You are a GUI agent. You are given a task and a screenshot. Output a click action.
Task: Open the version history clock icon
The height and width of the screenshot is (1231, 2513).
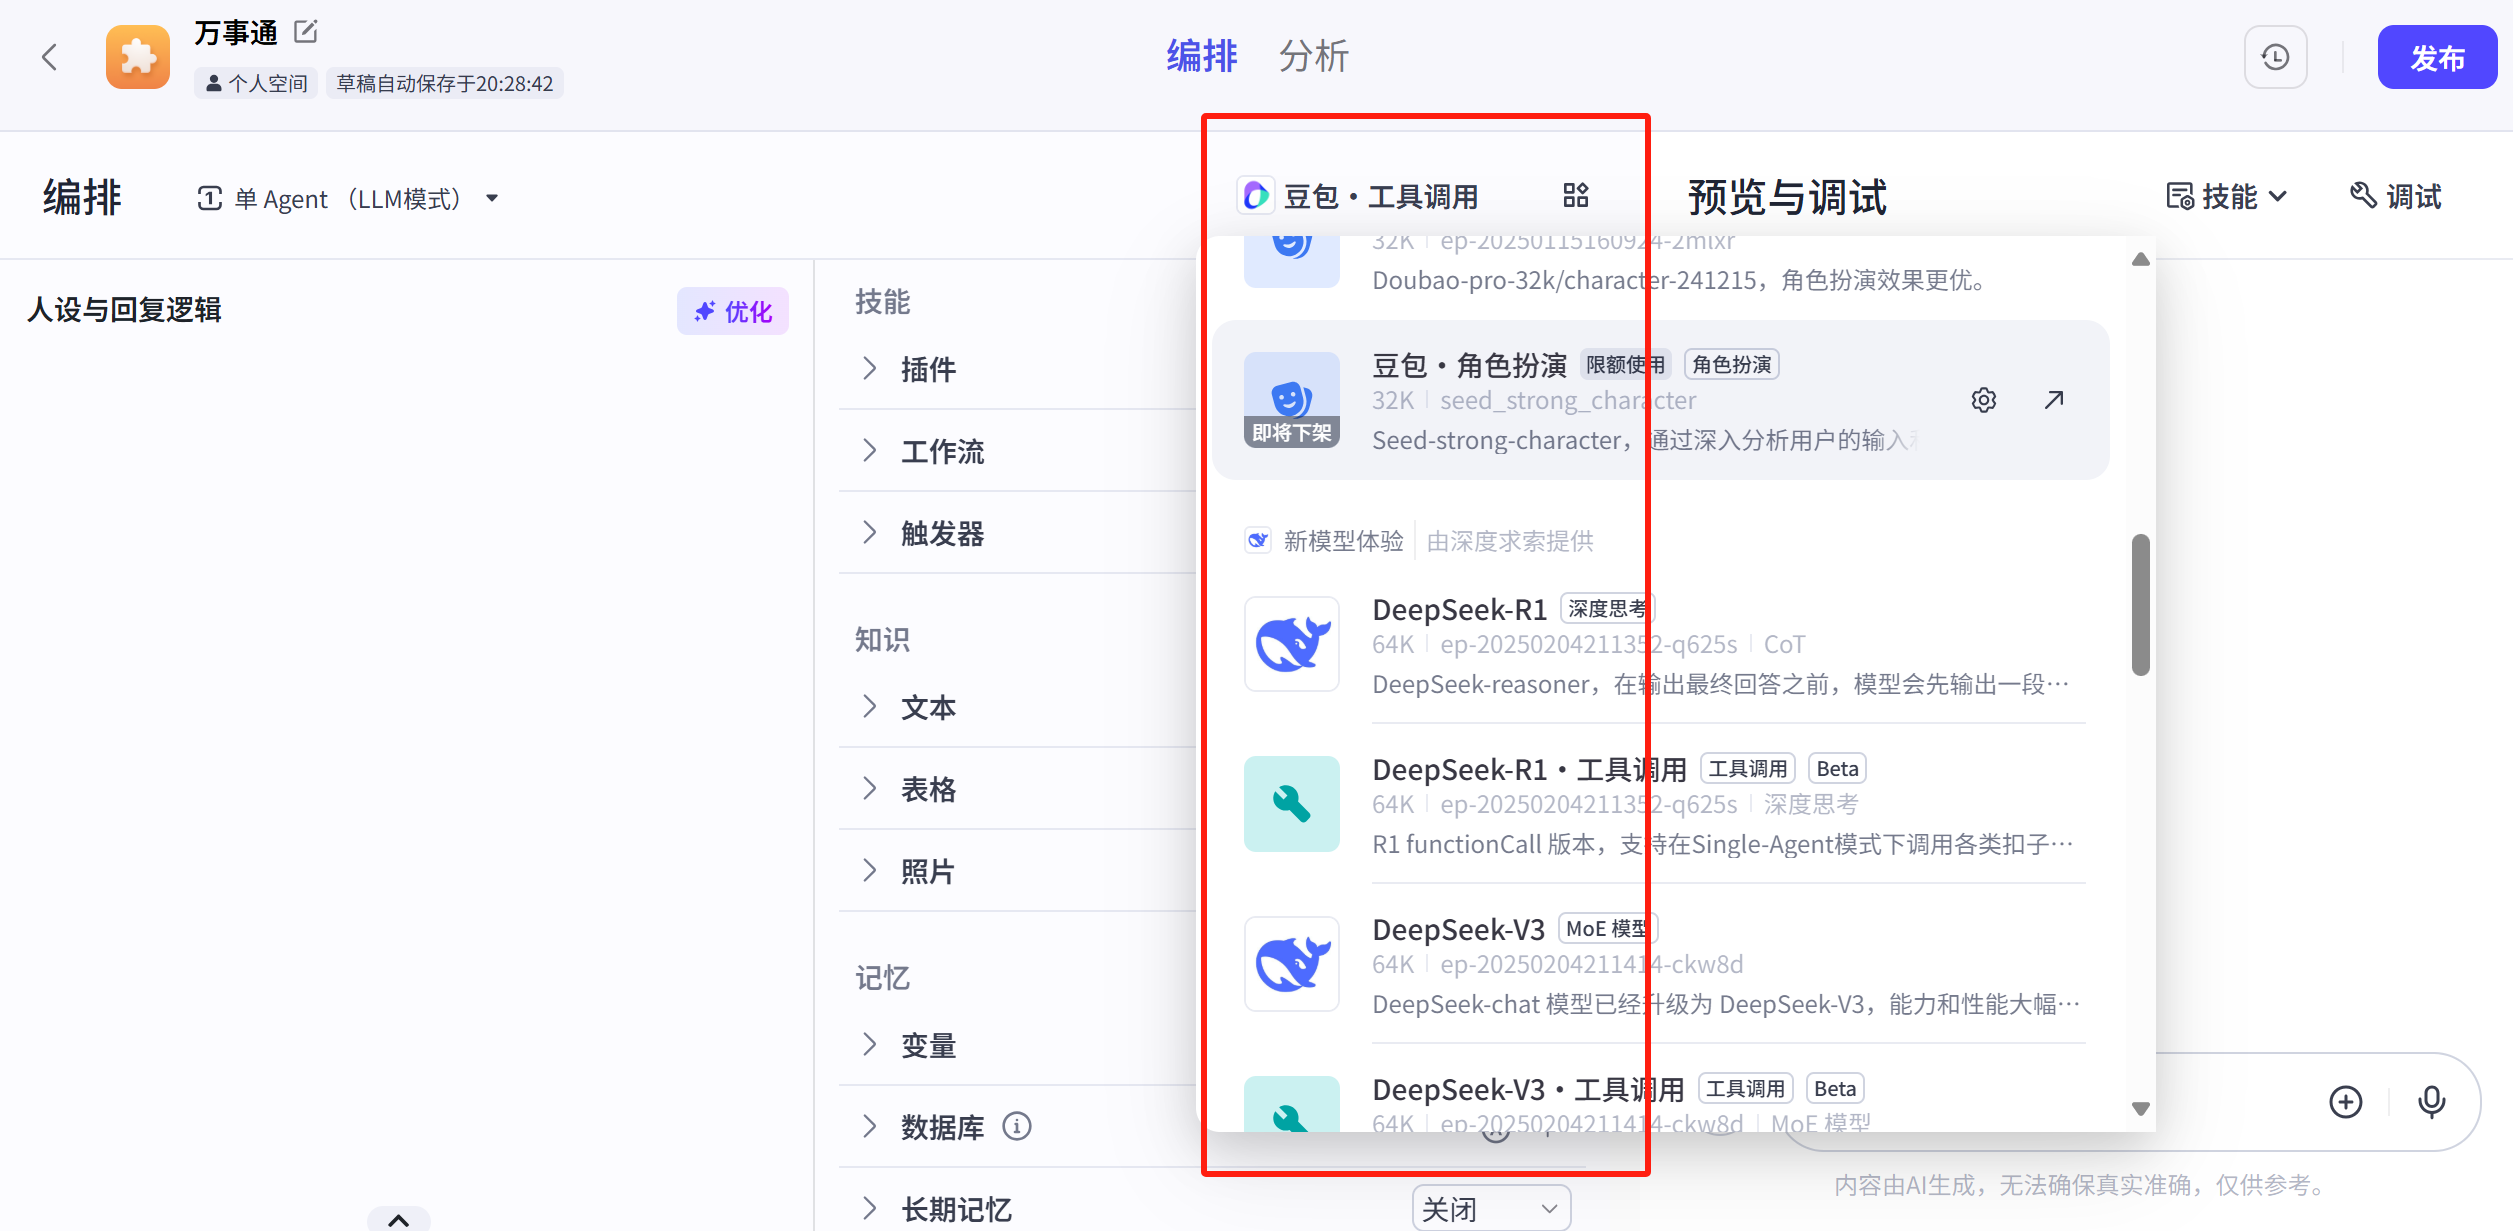point(2275,57)
